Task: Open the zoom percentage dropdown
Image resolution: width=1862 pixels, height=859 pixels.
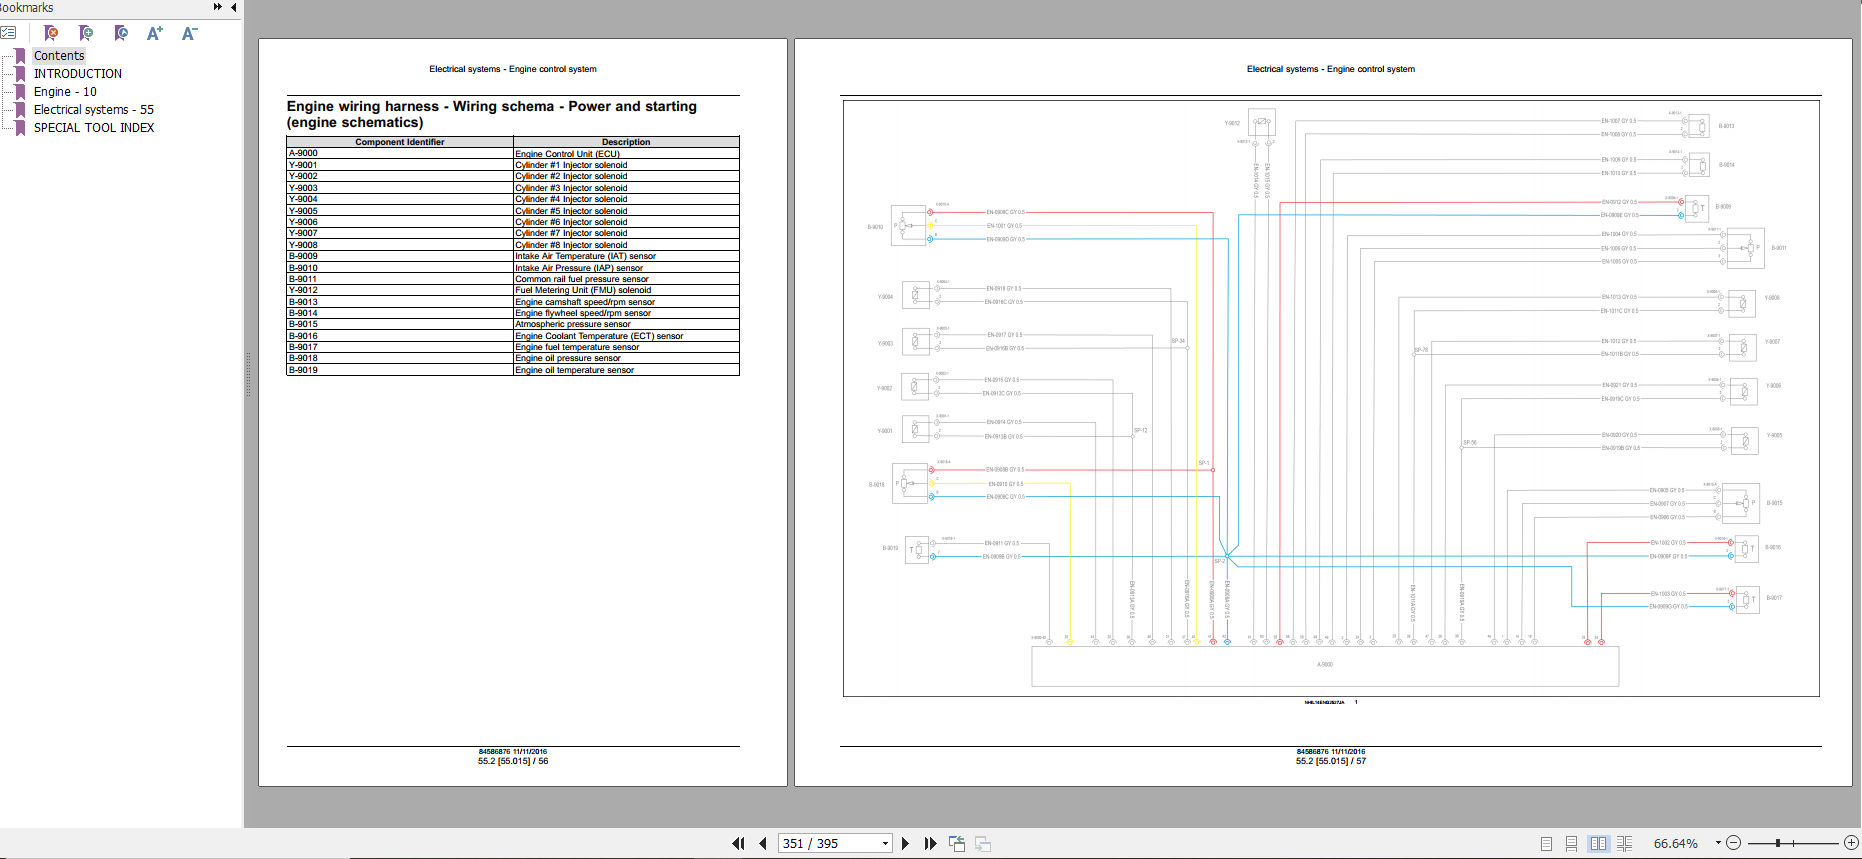Action: (x=1718, y=843)
